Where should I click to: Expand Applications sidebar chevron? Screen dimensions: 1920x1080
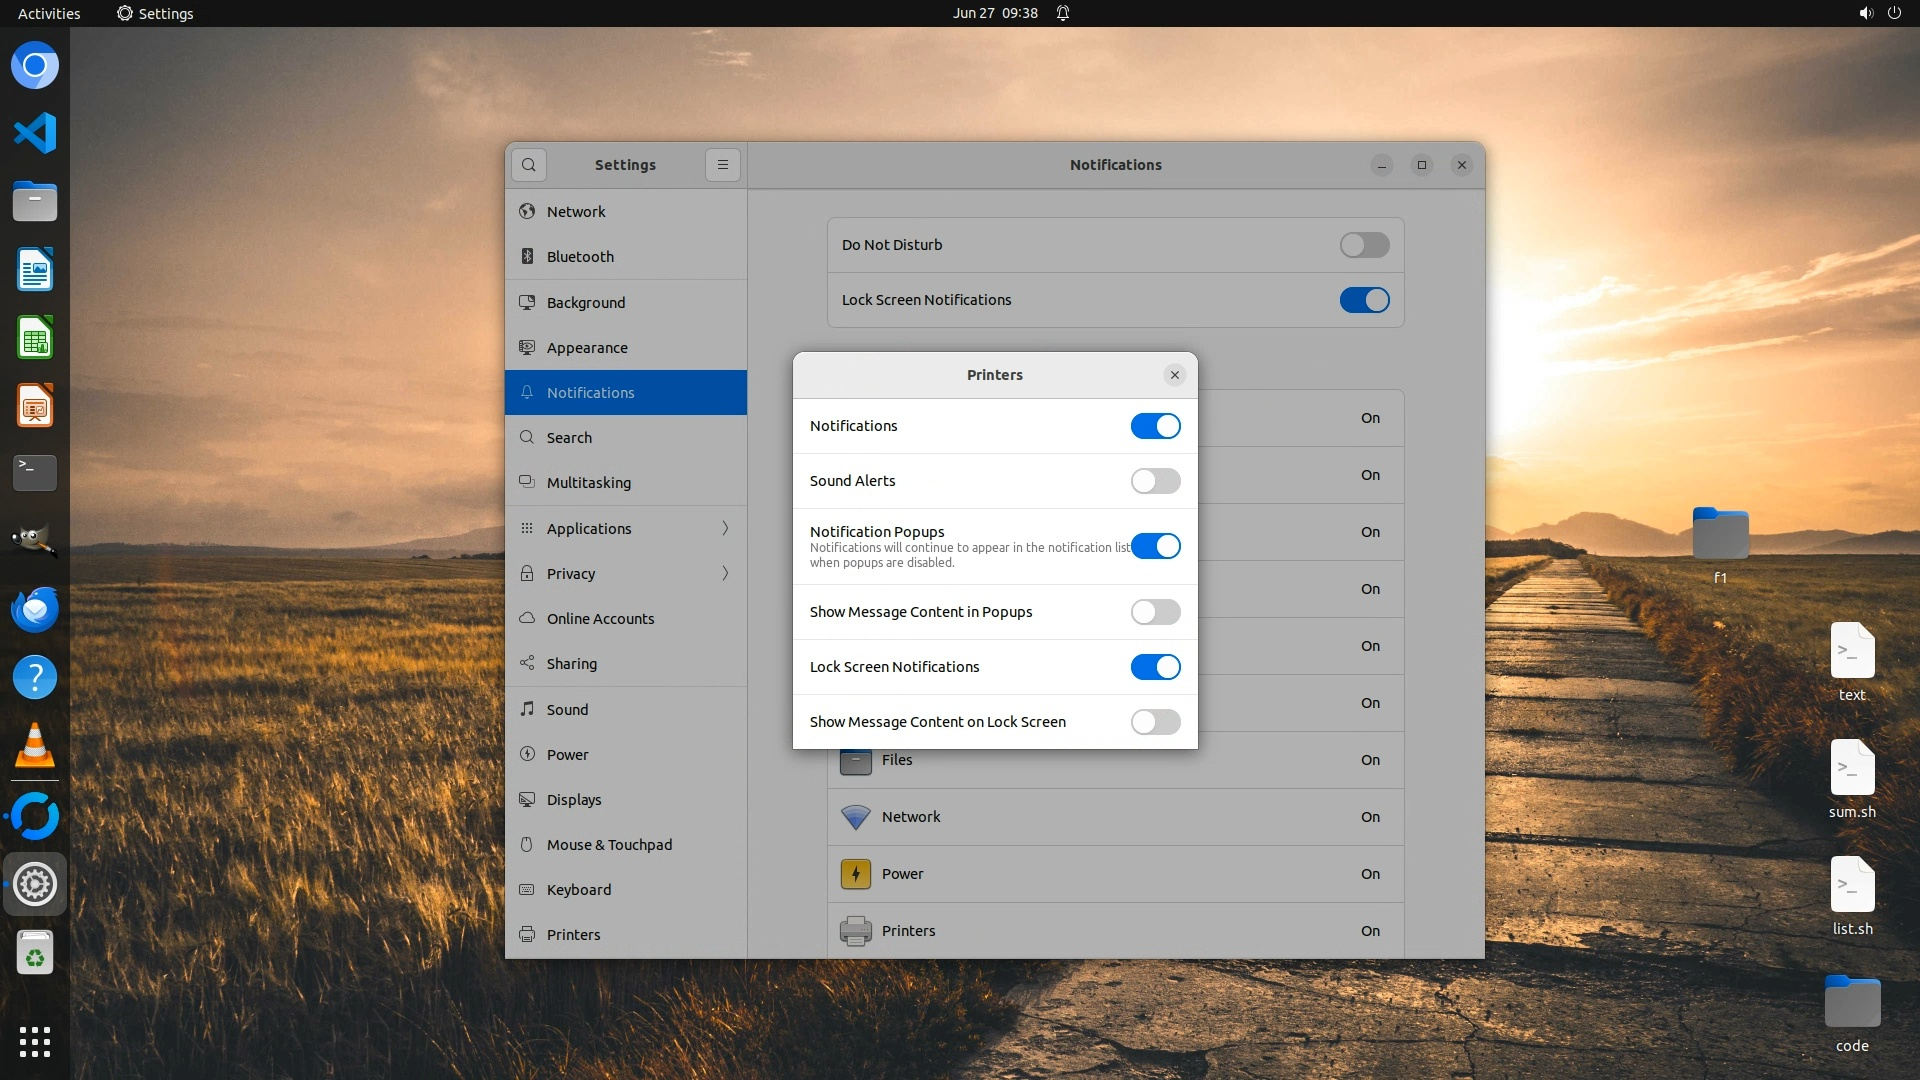(x=725, y=528)
